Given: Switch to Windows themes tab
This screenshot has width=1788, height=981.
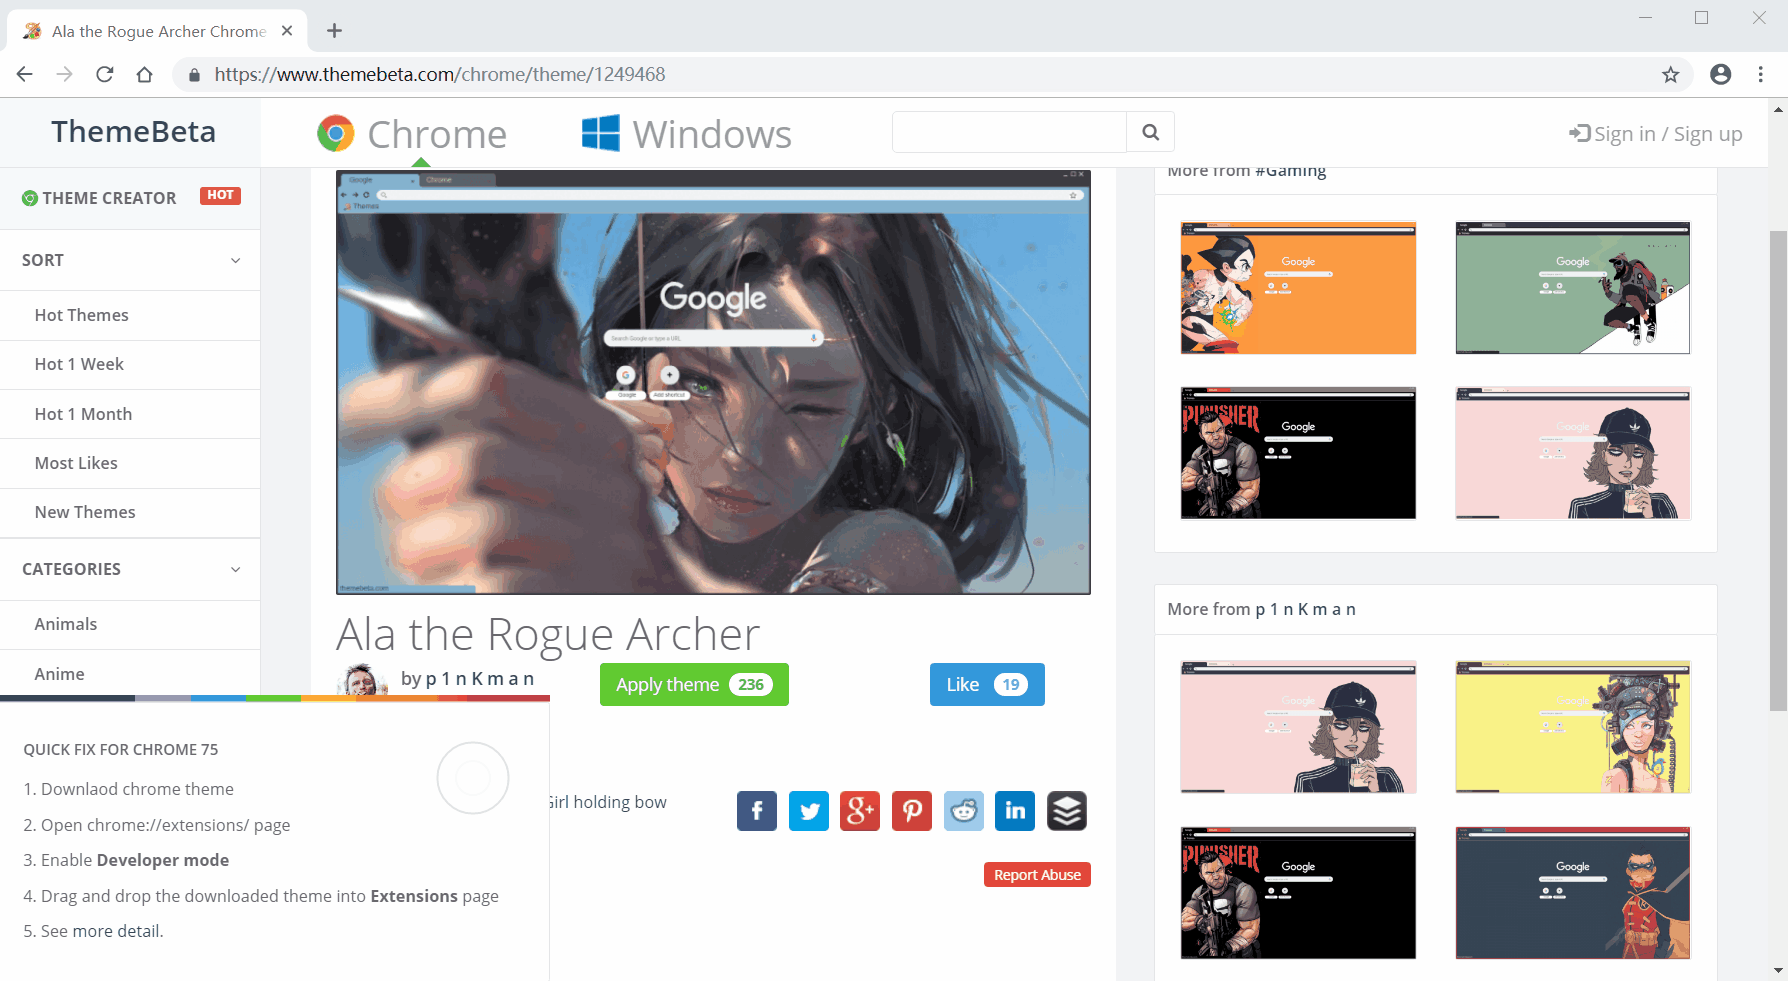Looking at the screenshot, I should coord(687,134).
